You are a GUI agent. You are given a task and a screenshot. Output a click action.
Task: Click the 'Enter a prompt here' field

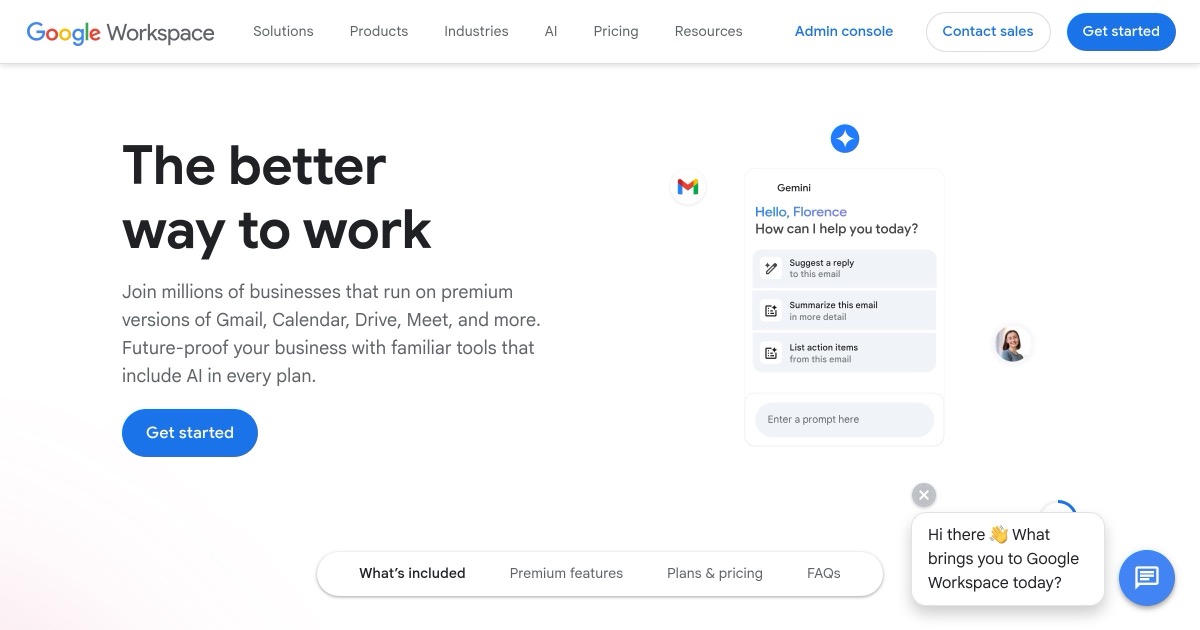843,419
